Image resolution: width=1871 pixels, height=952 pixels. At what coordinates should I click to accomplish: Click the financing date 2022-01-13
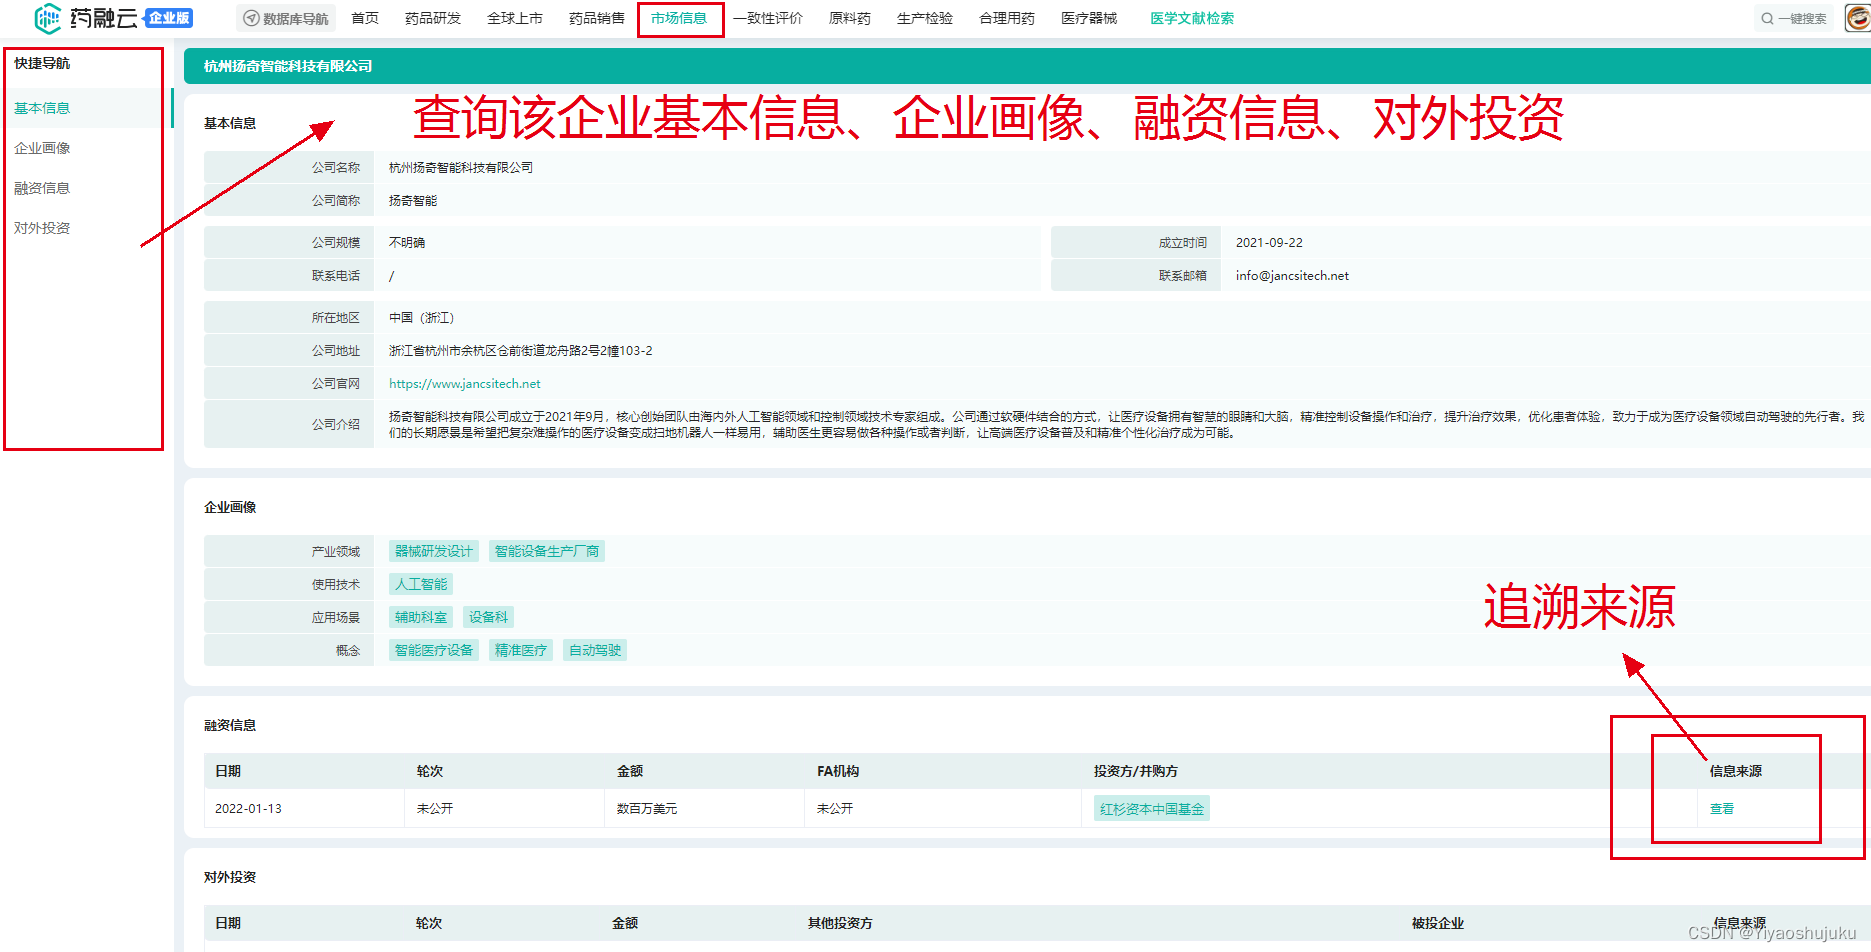[248, 809]
